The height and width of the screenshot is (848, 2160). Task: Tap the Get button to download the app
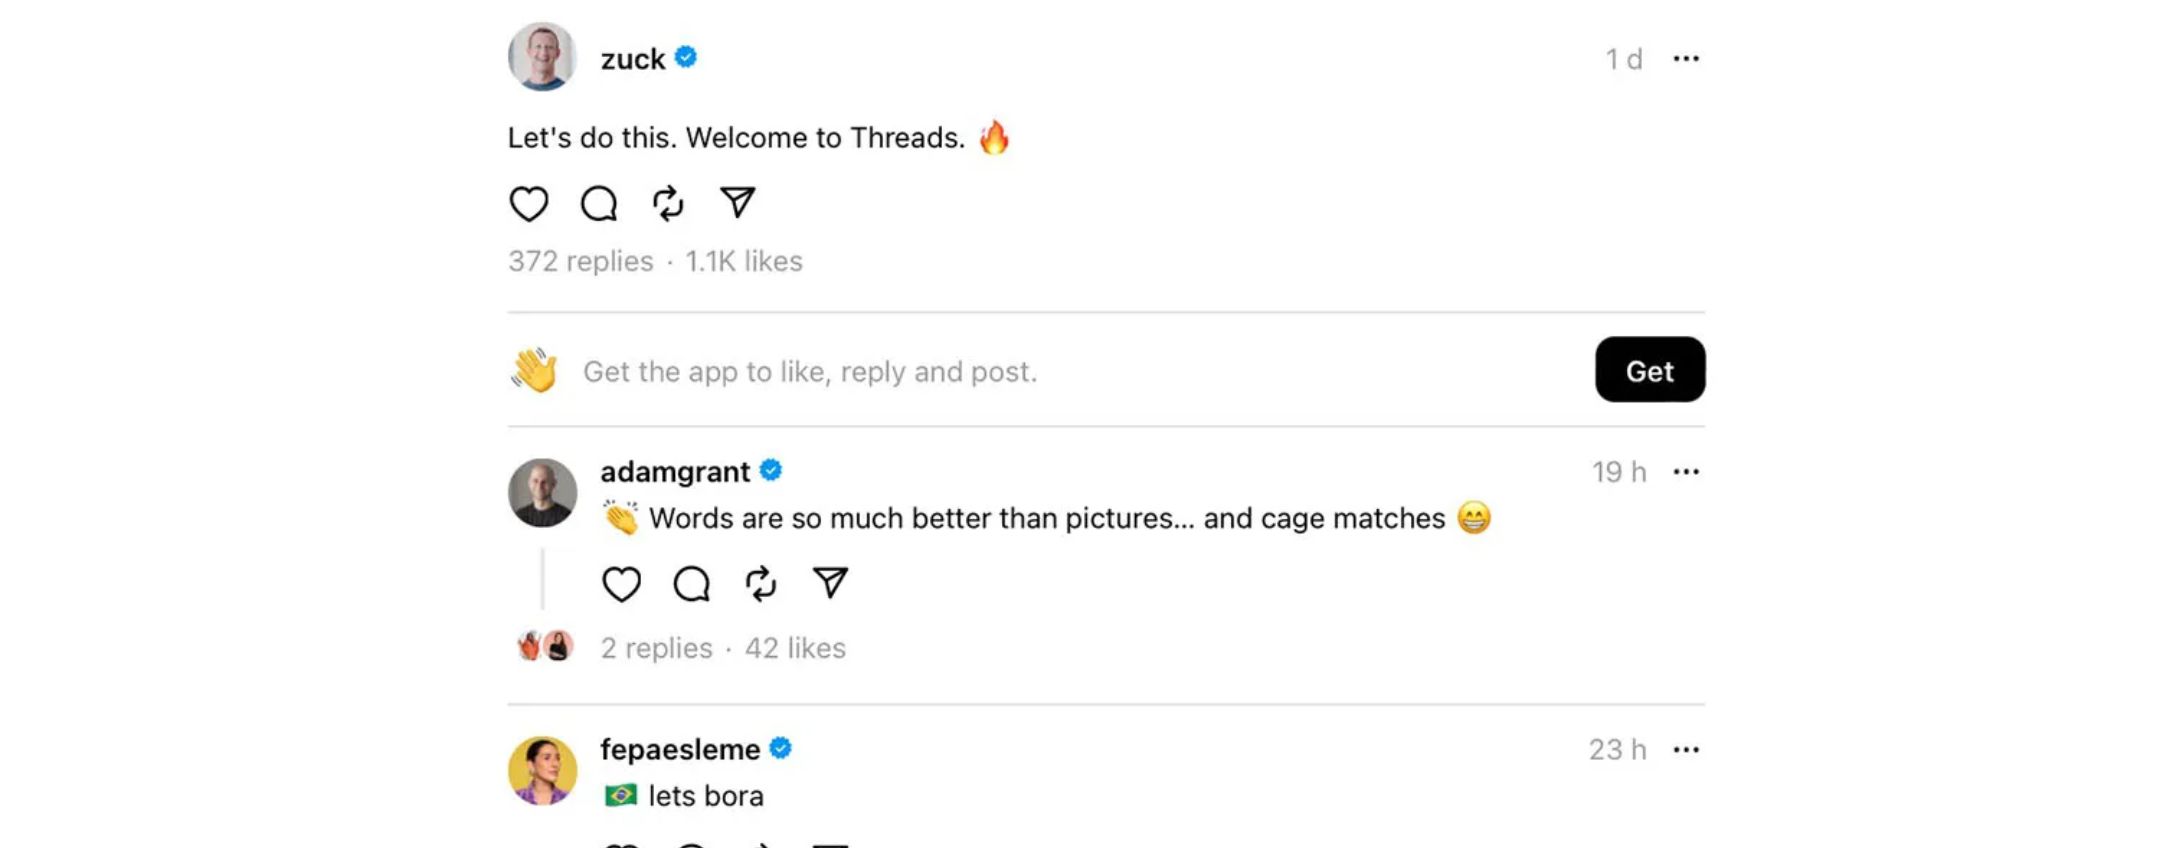click(x=1650, y=370)
